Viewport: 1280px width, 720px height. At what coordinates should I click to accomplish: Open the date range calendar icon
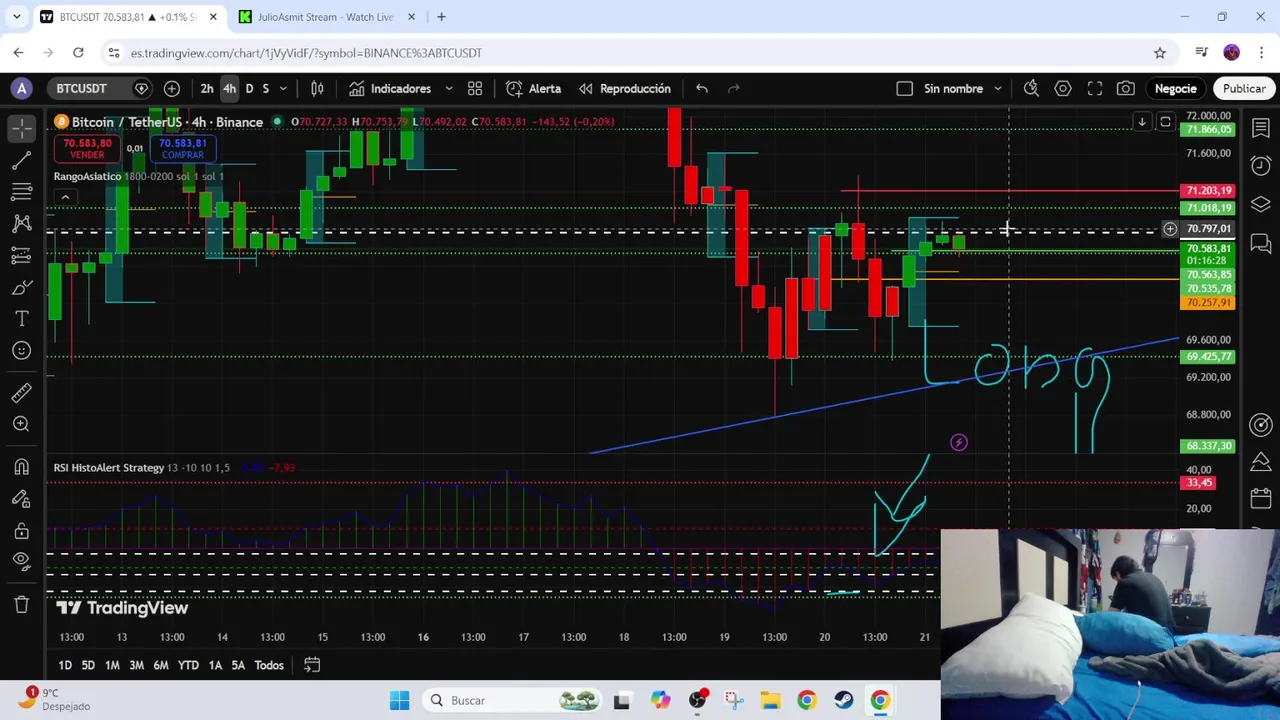312,665
